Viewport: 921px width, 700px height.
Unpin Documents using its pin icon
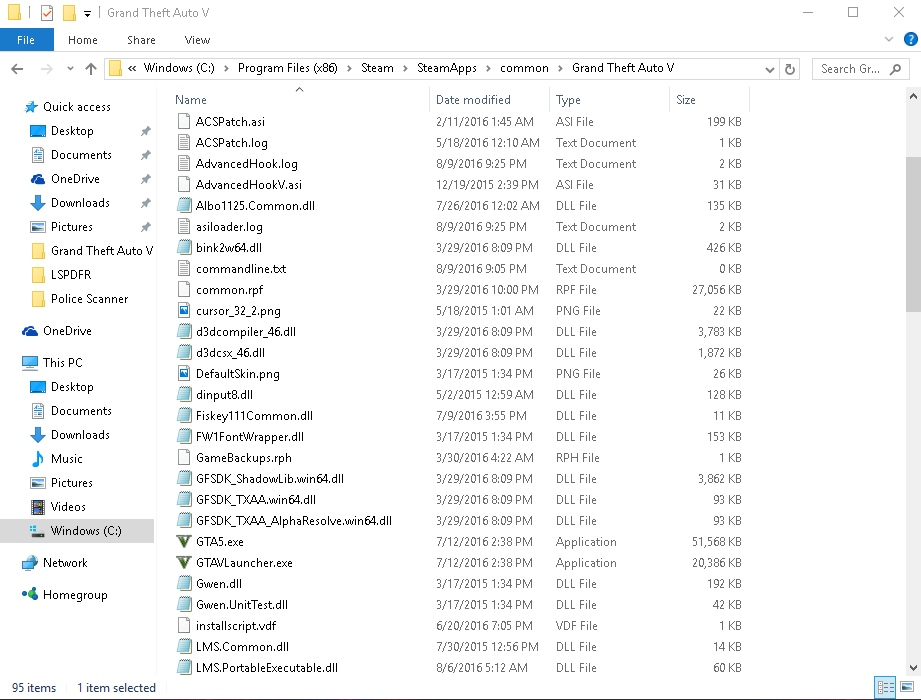146,155
